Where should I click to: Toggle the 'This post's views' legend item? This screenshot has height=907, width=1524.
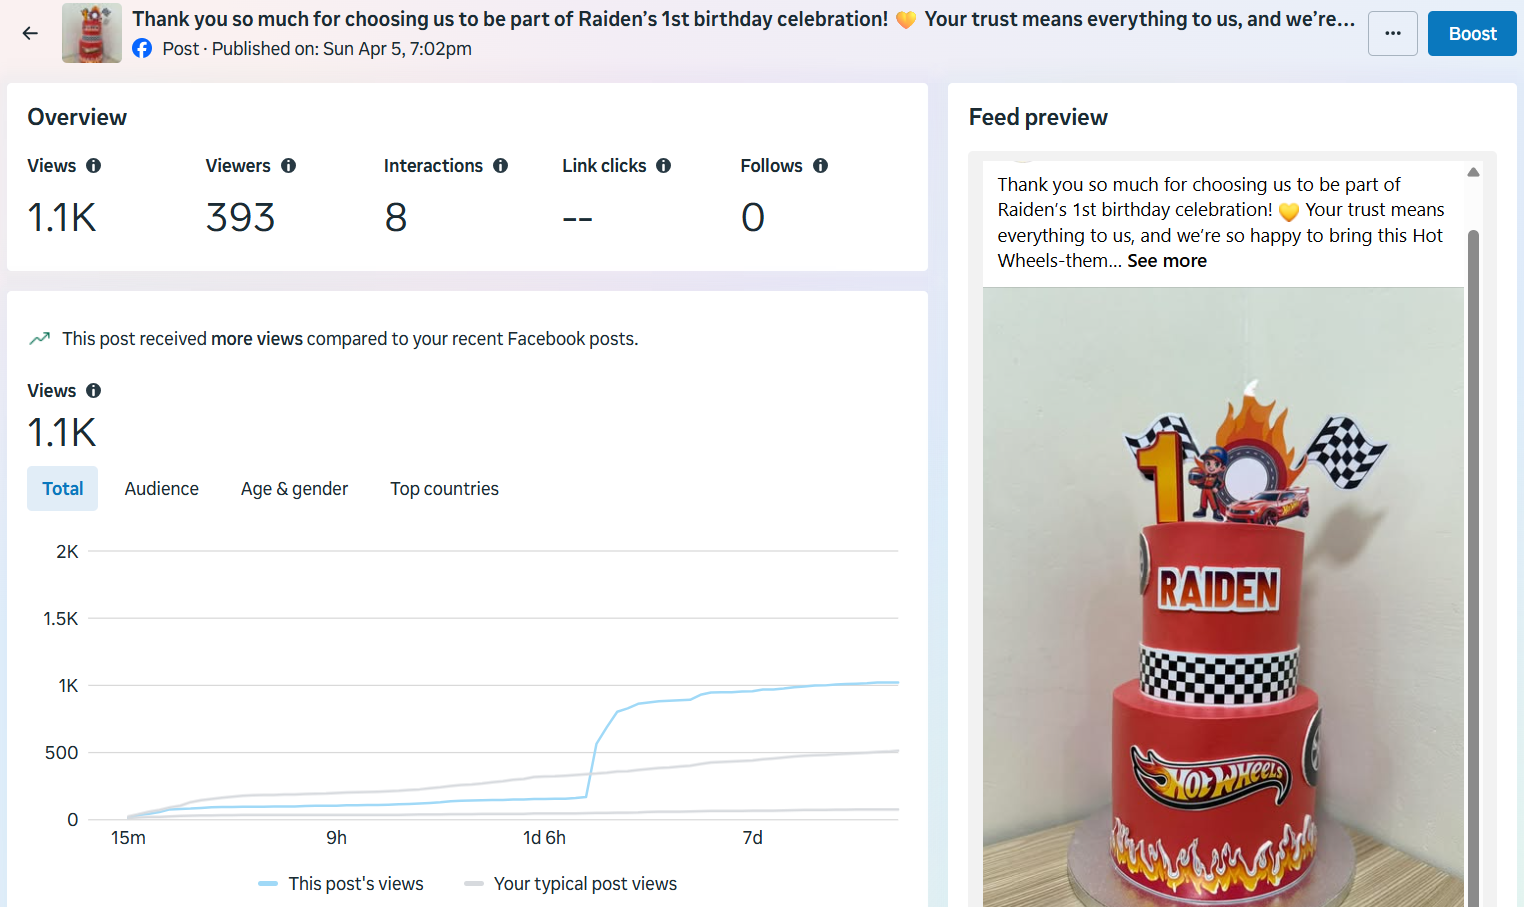click(x=341, y=884)
